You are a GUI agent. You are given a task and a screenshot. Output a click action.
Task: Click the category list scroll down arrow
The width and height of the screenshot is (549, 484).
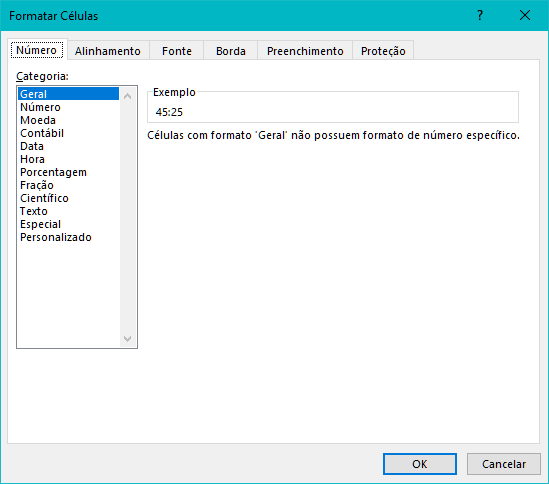click(x=128, y=338)
